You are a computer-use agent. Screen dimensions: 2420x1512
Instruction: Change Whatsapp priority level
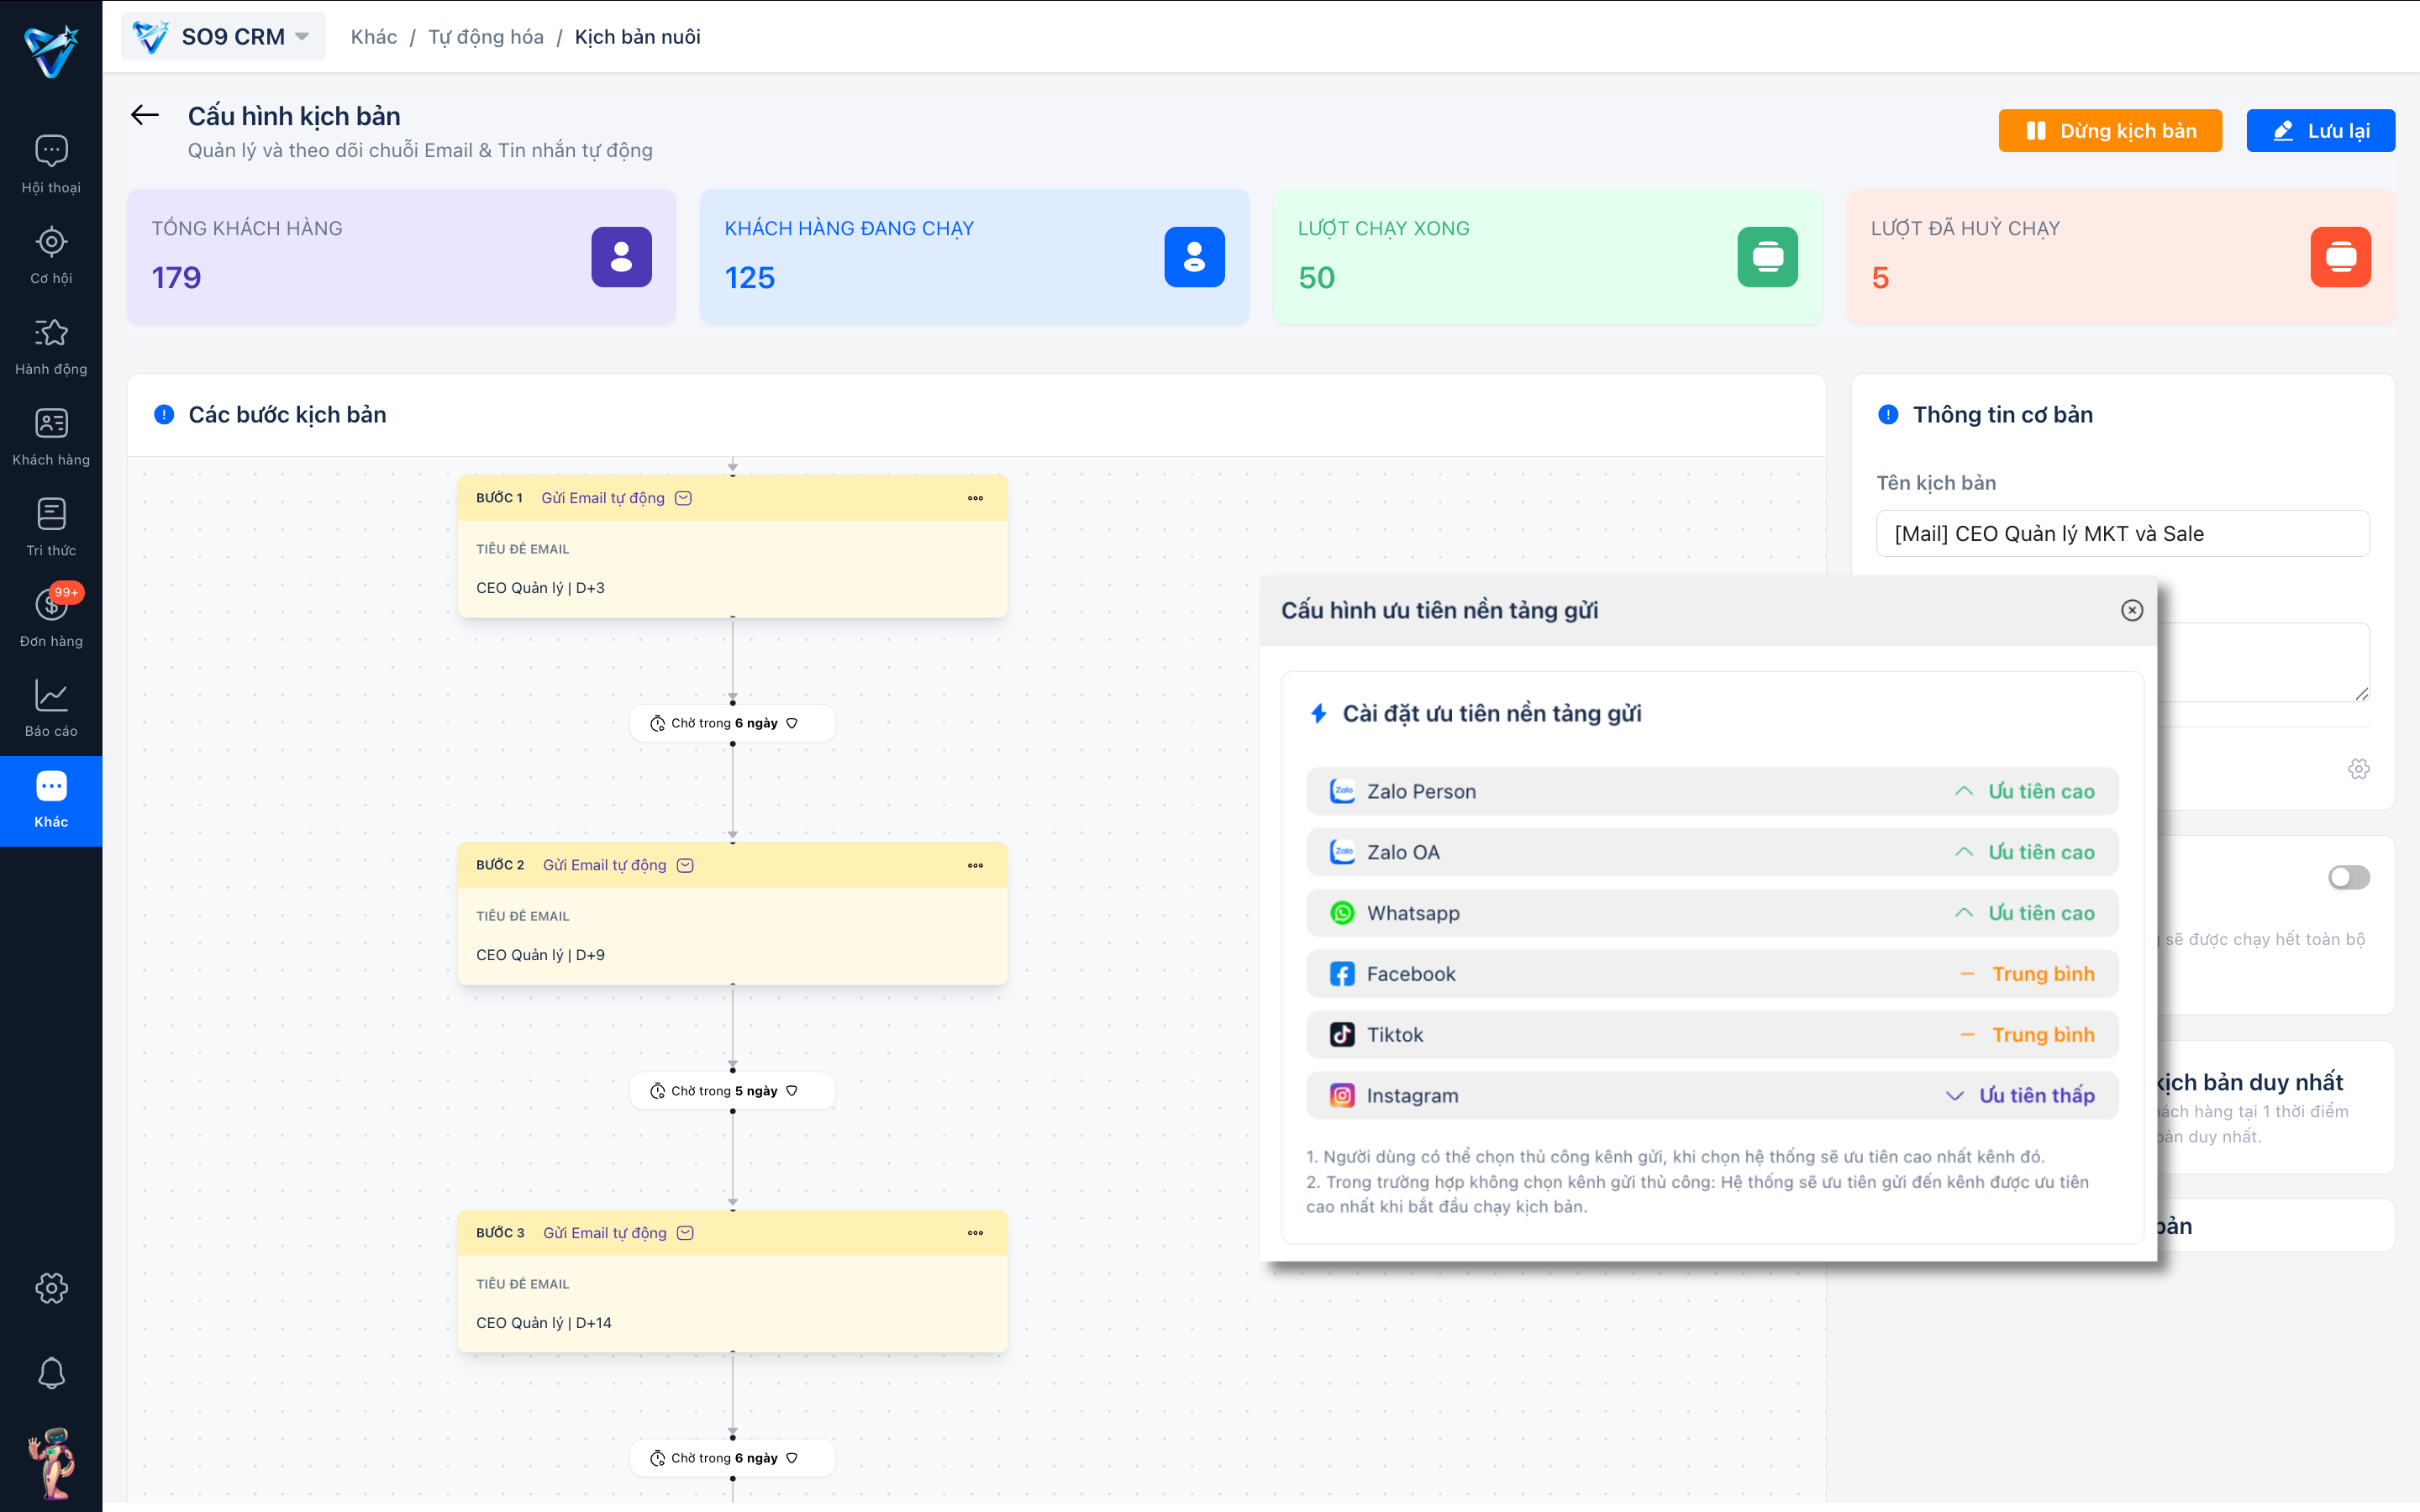tap(2024, 913)
